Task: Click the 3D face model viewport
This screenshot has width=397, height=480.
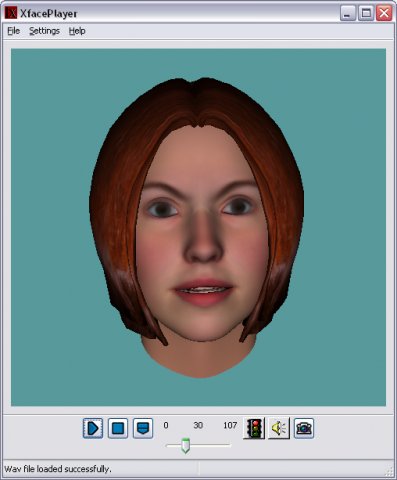Action: click(x=198, y=227)
